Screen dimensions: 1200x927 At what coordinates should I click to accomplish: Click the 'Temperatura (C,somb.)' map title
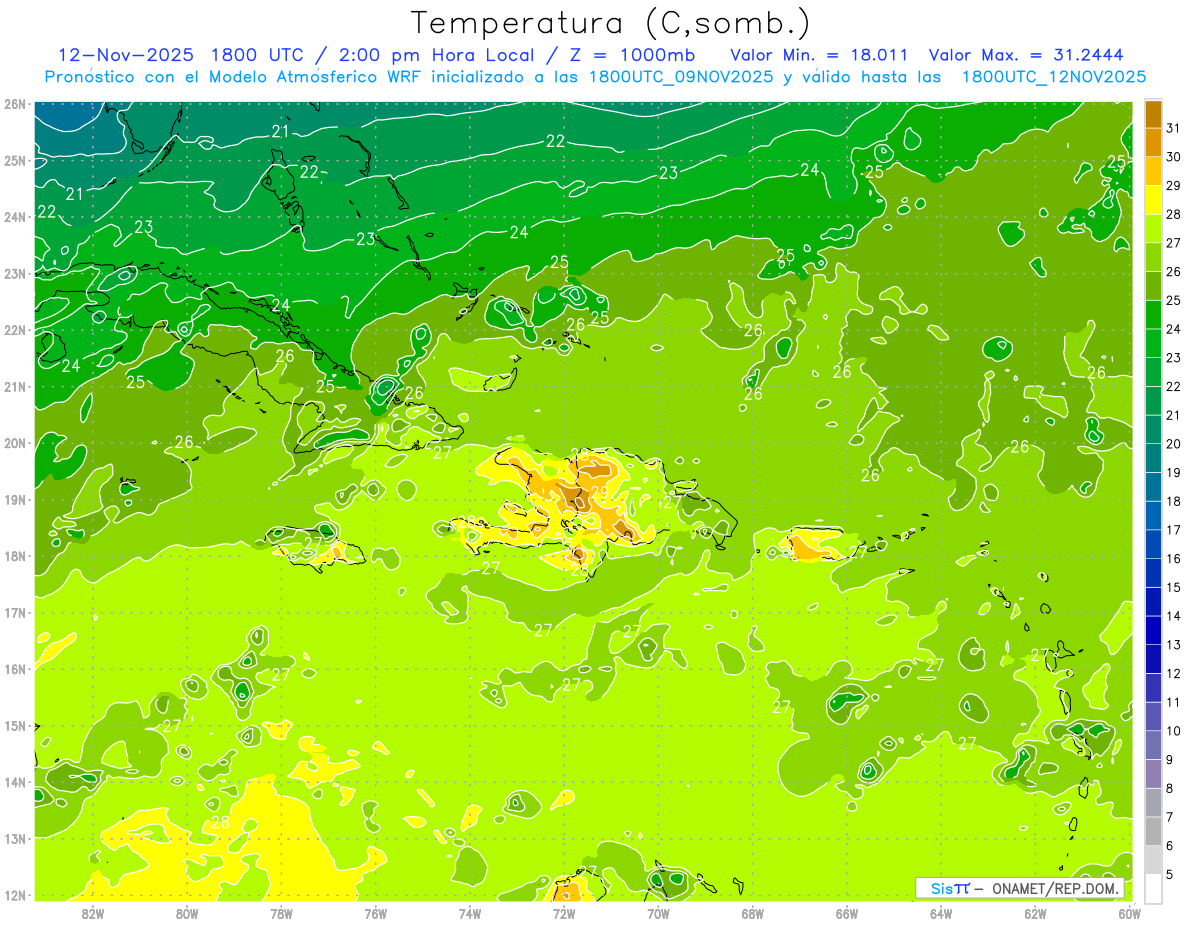point(611,24)
